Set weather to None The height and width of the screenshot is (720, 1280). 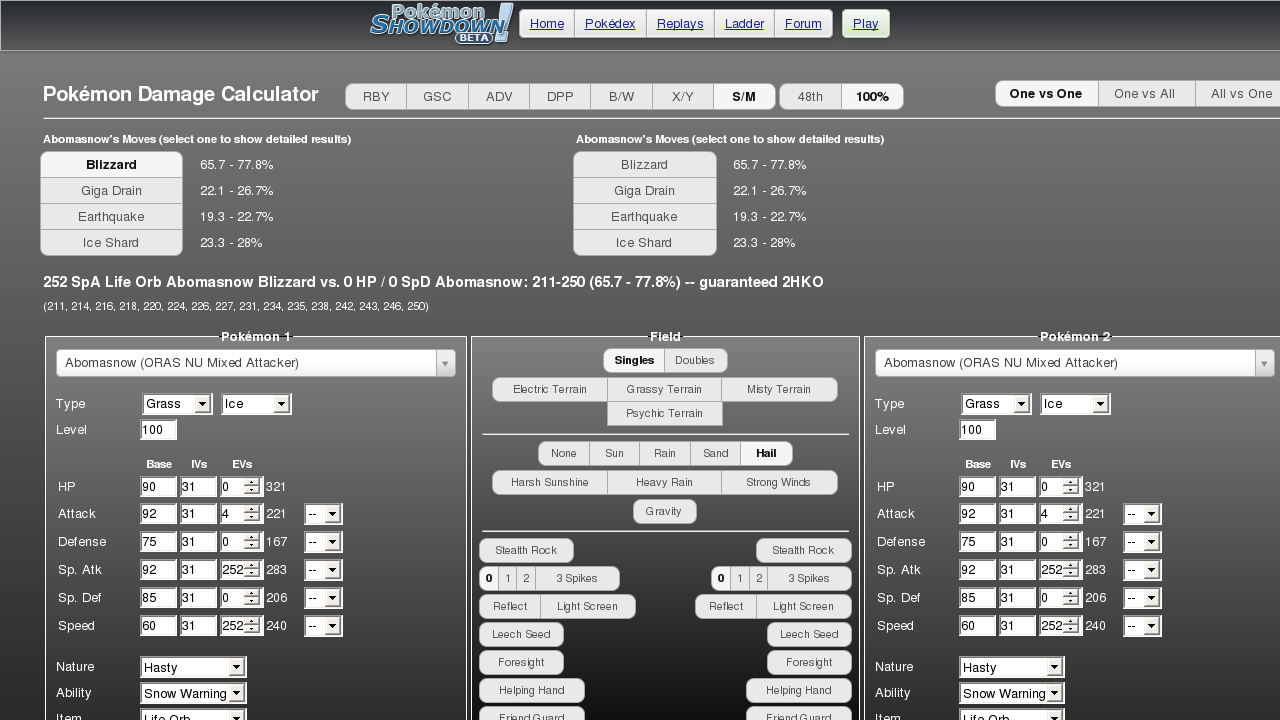pos(564,453)
